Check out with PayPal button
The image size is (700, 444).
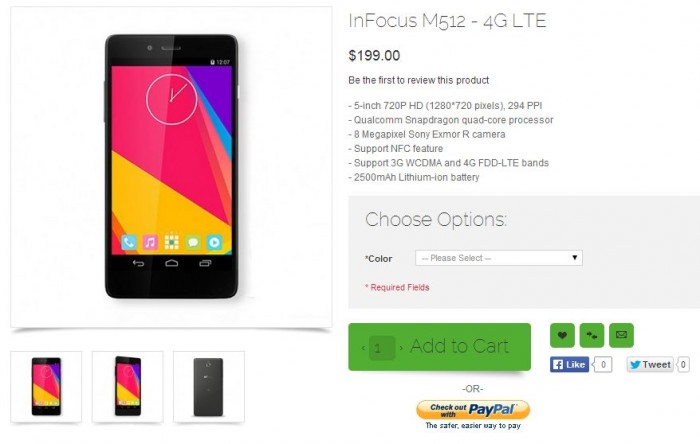coord(473,410)
